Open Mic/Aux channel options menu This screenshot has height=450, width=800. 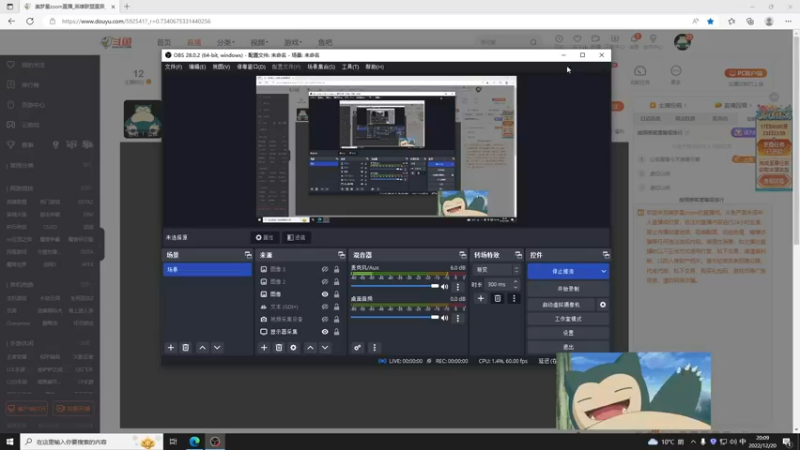point(458,287)
